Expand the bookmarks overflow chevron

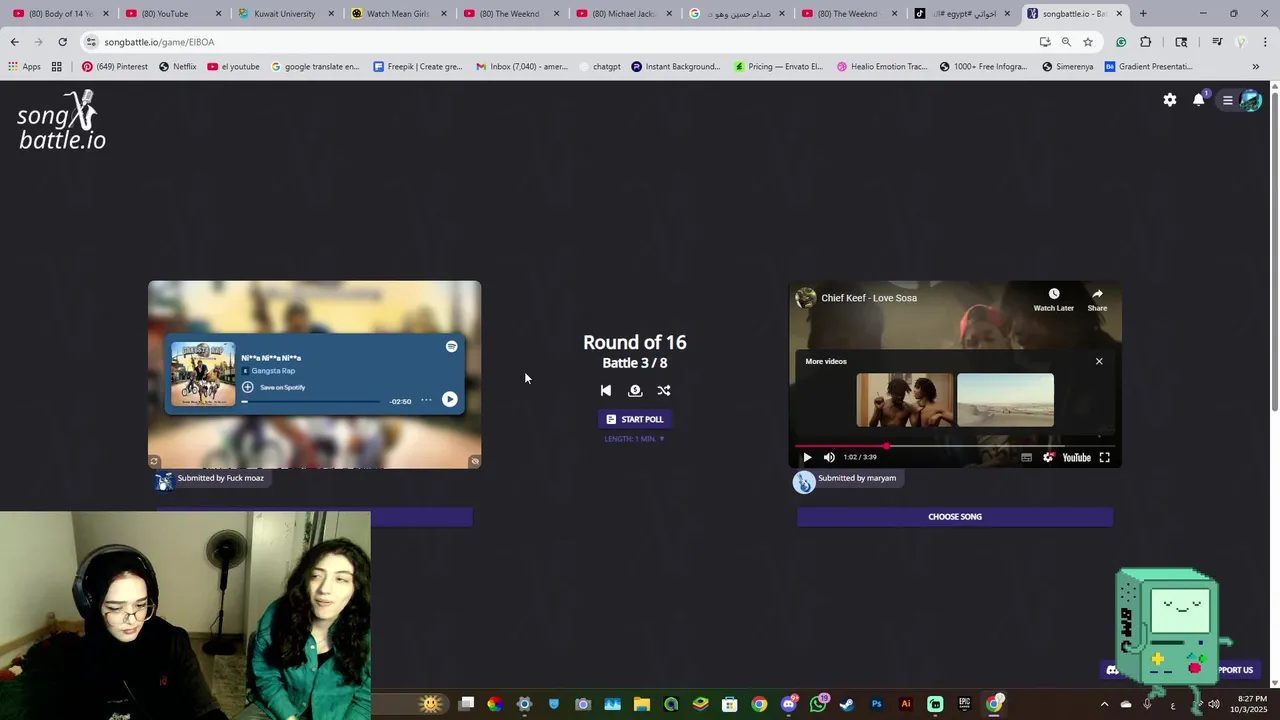1256,67
